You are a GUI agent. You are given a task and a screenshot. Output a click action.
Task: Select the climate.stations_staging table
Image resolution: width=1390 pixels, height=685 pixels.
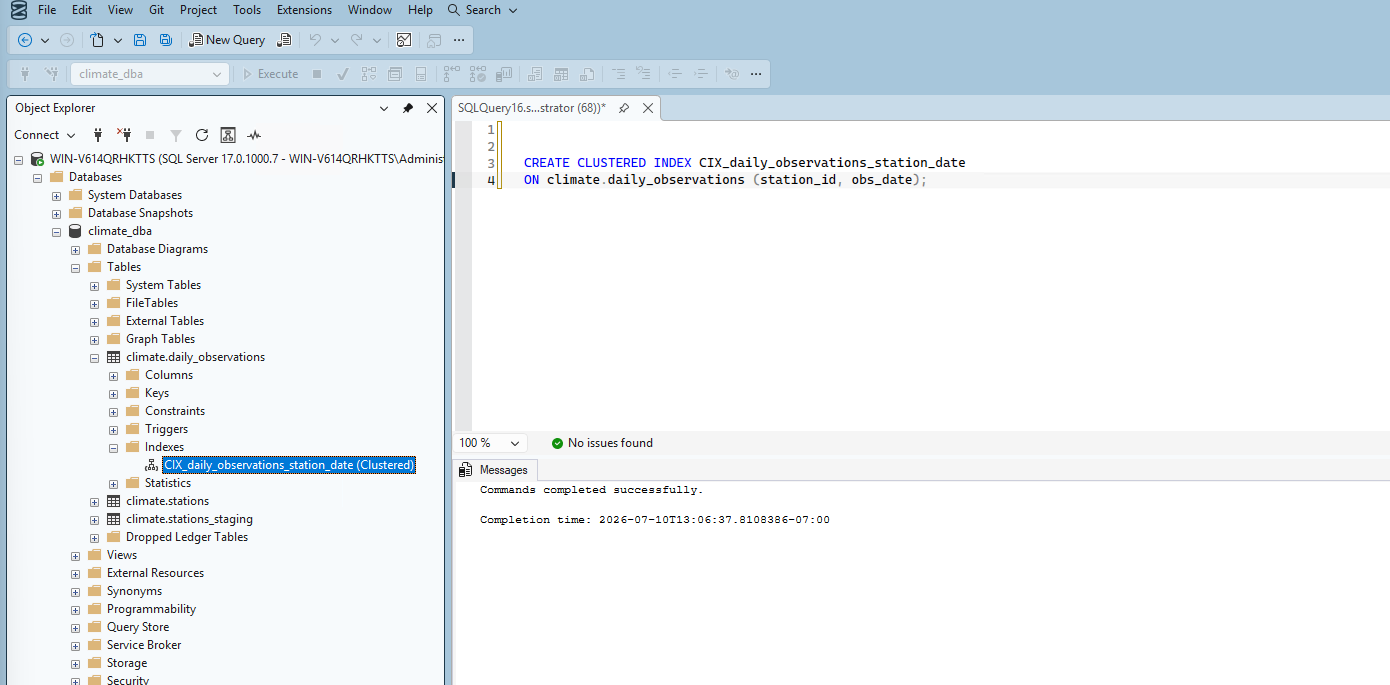click(189, 519)
